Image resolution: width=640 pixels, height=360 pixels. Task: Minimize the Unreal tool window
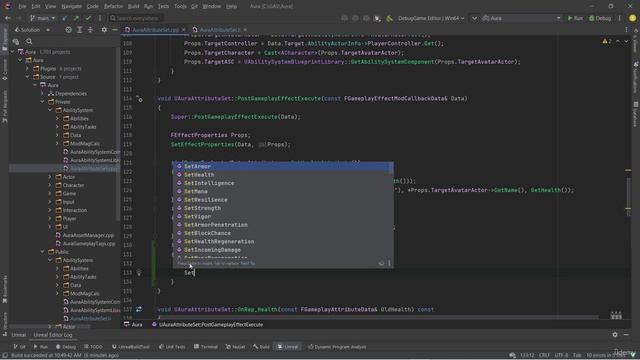point(626,335)
